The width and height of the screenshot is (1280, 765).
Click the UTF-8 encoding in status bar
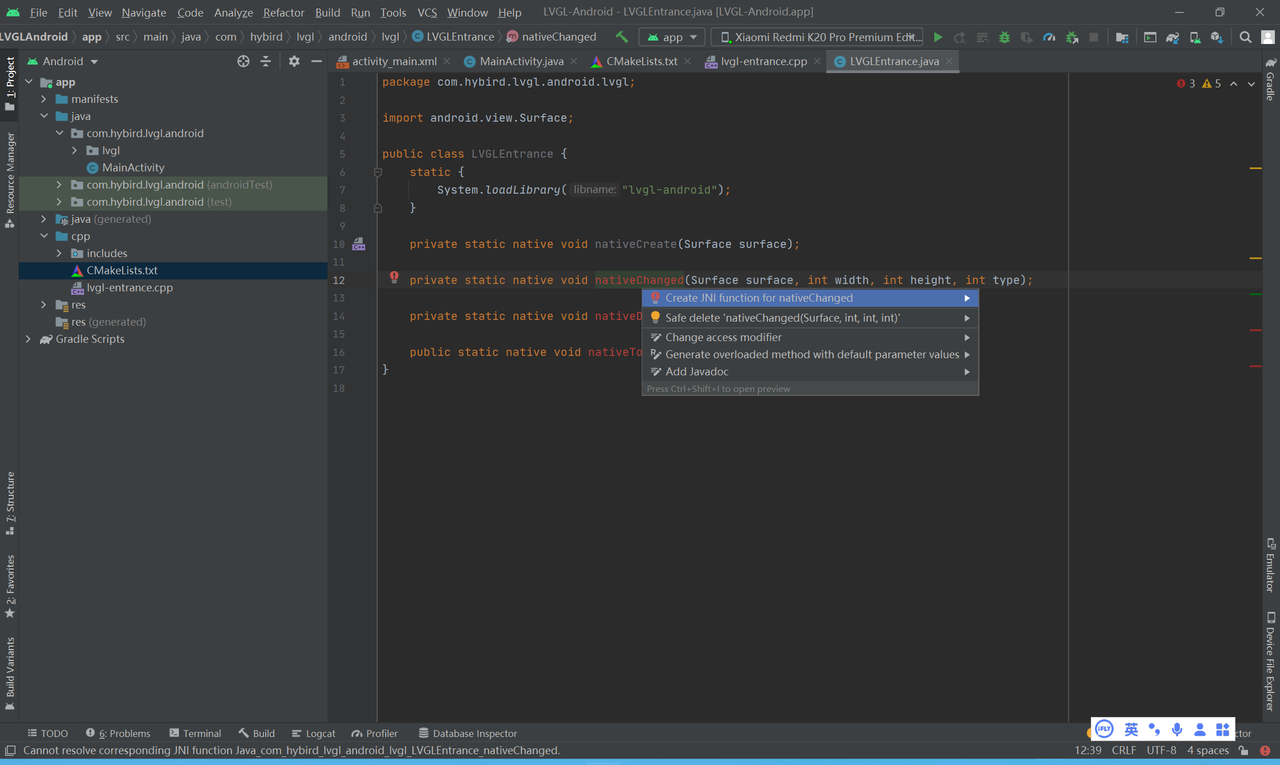tap(1161, 750)
